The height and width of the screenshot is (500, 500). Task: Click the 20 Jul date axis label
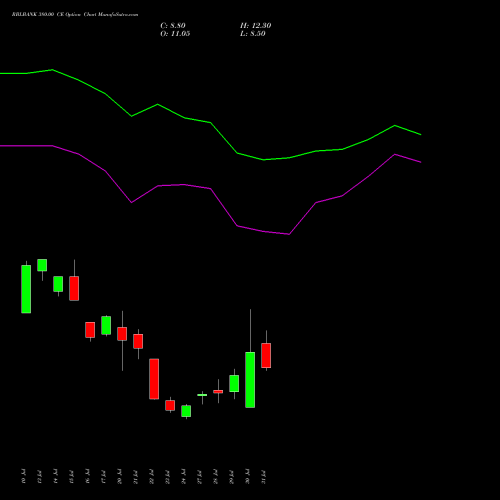119,476
